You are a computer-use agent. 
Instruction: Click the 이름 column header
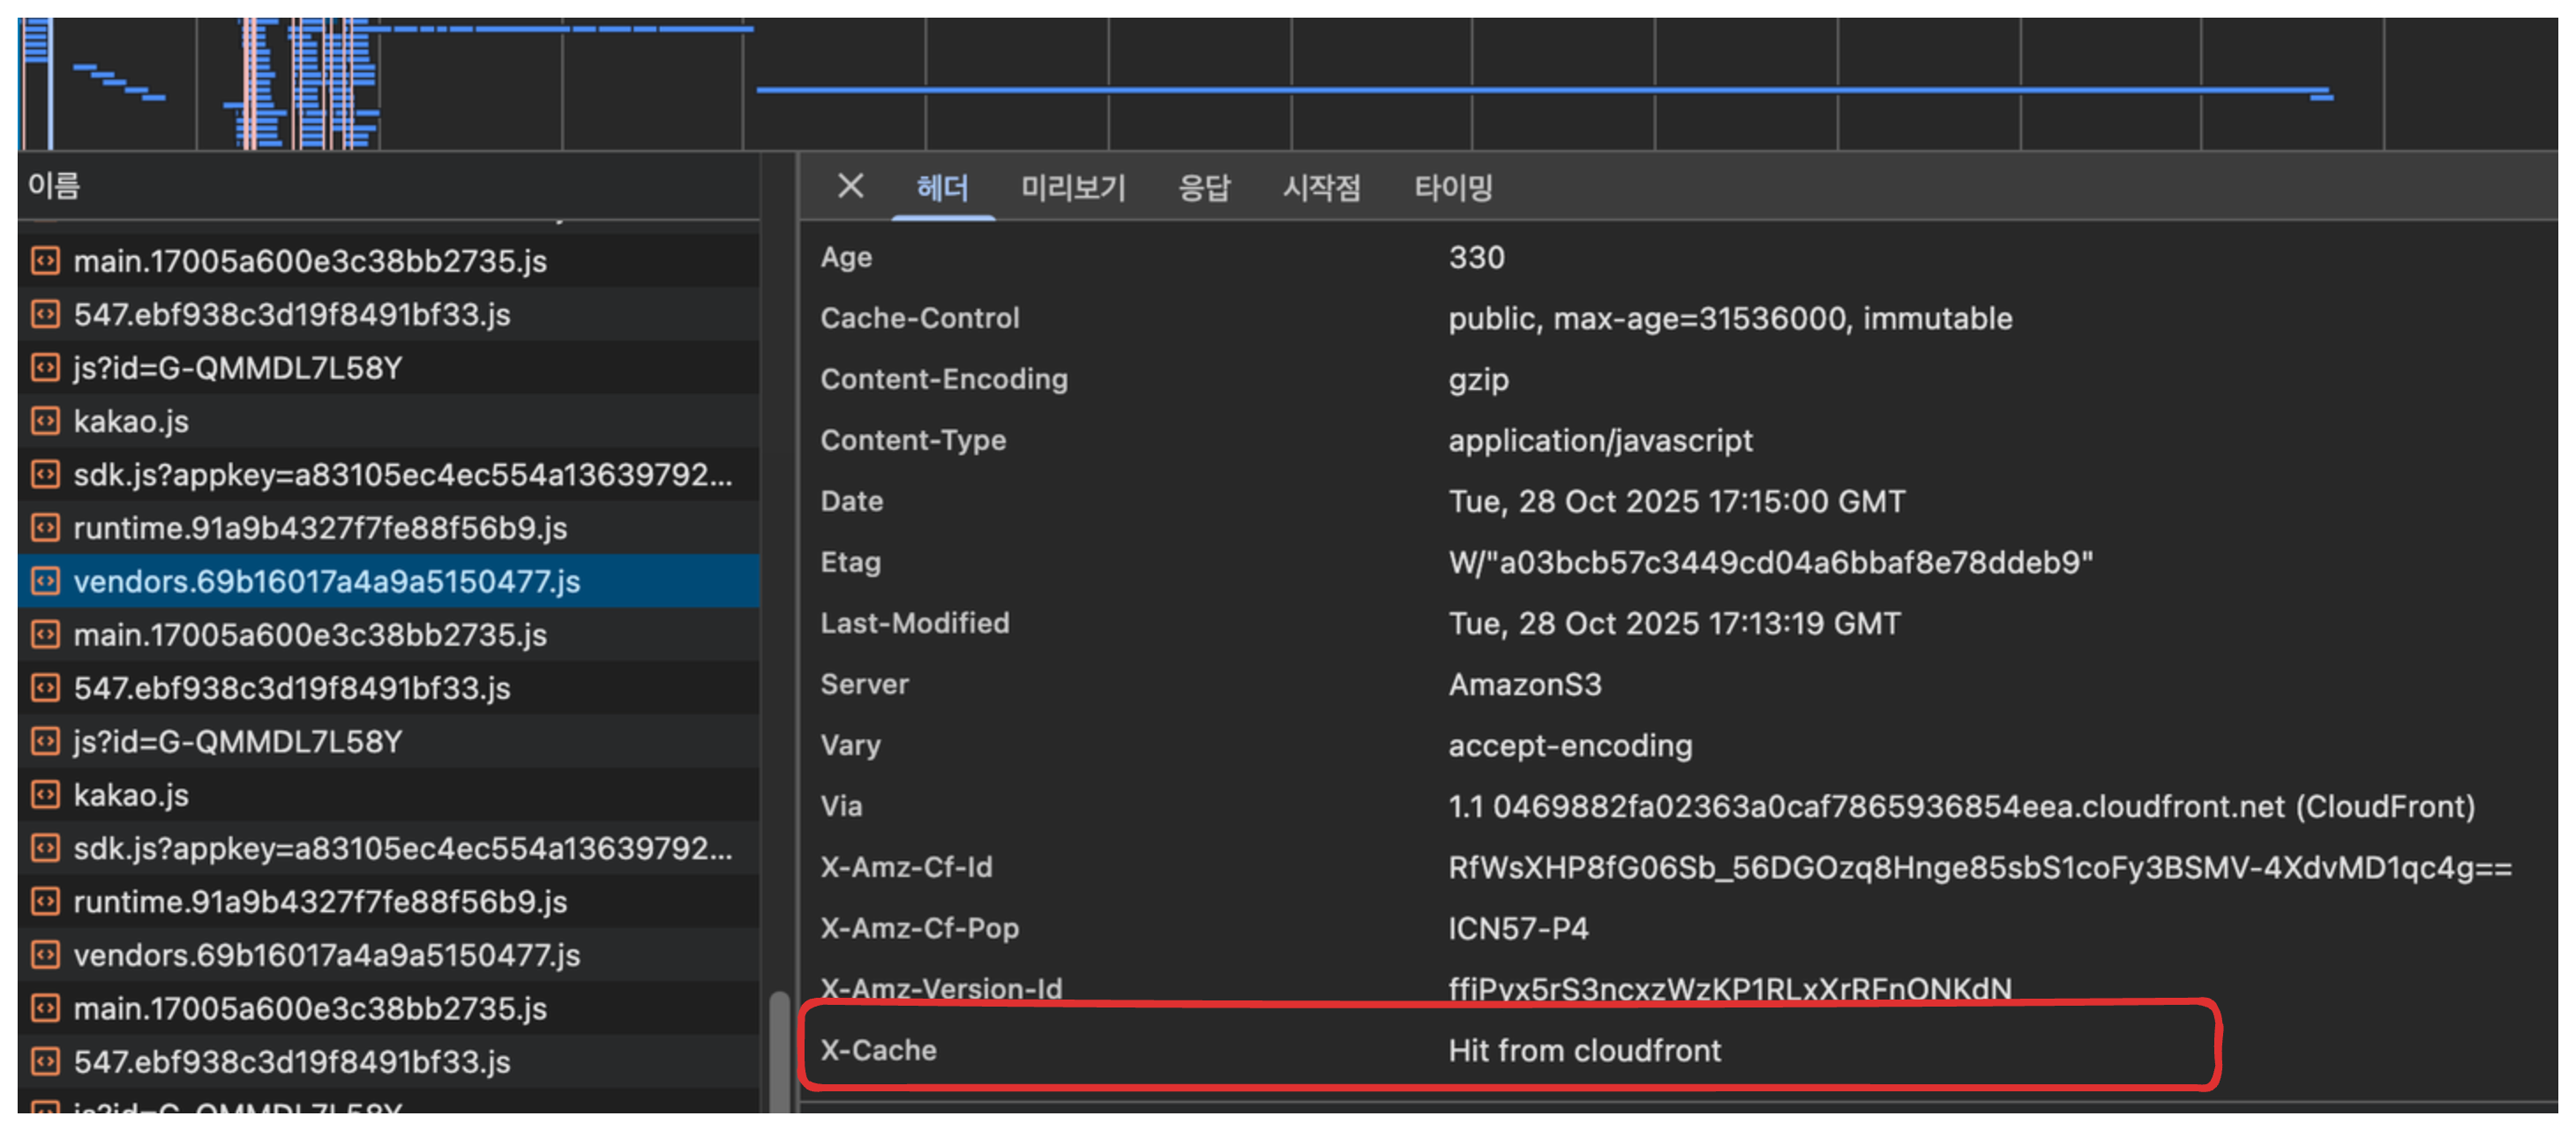click(x=54, y=186)
